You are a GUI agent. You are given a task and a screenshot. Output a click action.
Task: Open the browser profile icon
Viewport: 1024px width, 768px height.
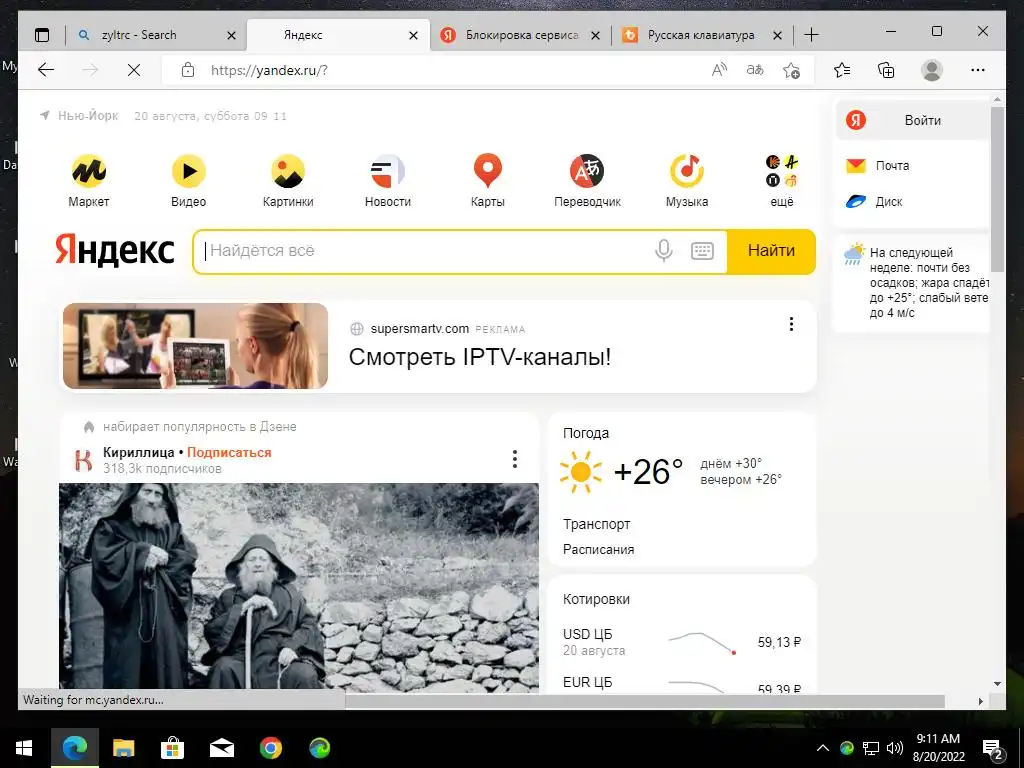click(x=932, y=70)
